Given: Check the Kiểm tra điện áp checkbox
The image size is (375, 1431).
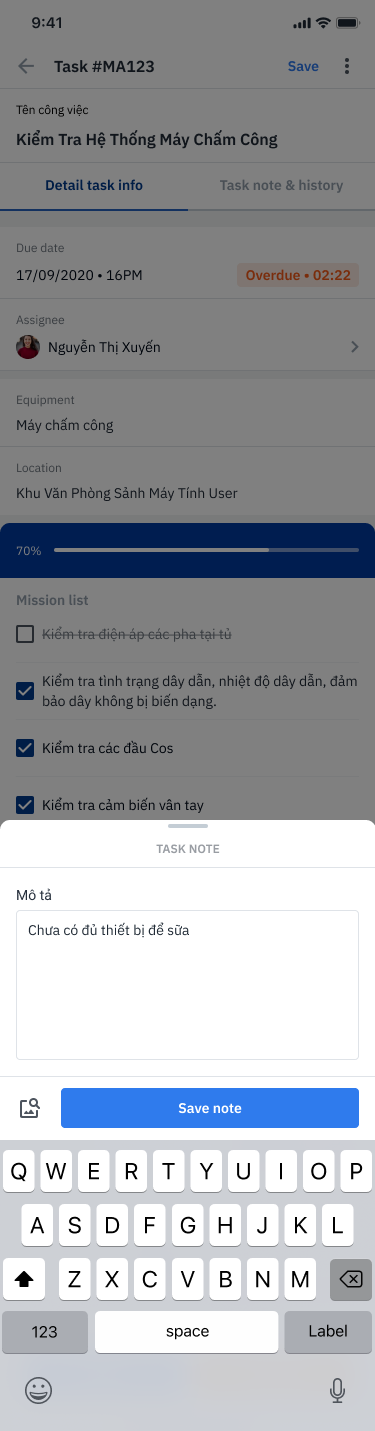Looking at the screenshot, I should click(x=26, y=634).
